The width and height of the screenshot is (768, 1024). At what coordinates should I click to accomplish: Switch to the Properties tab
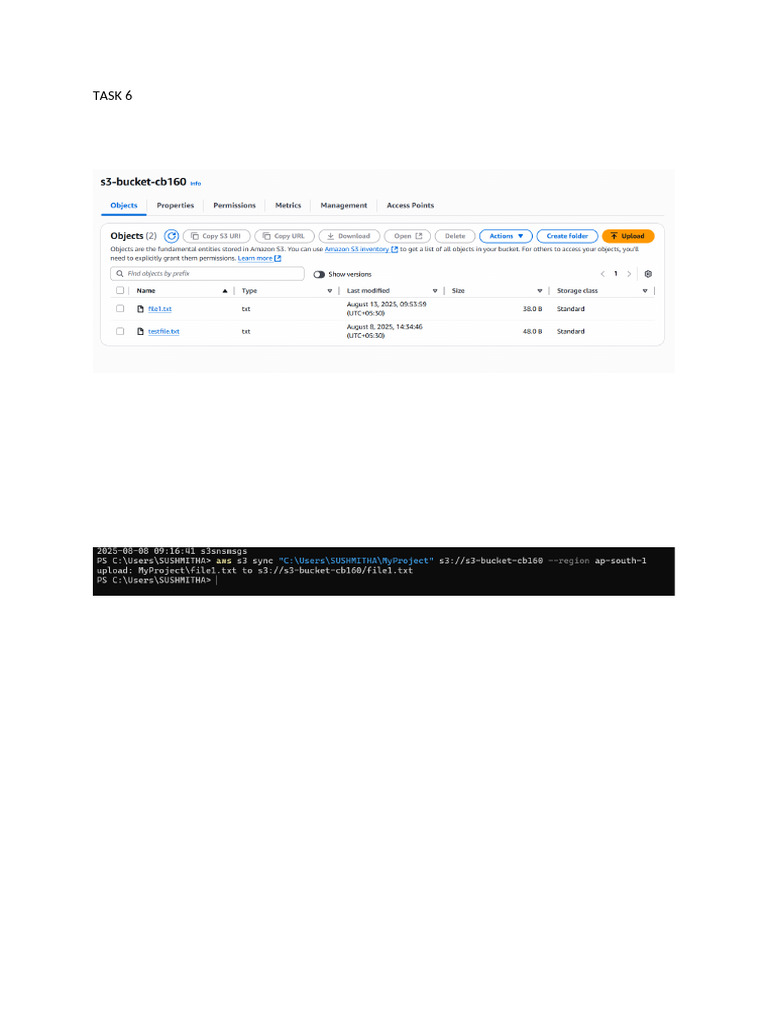pos(175,205)
